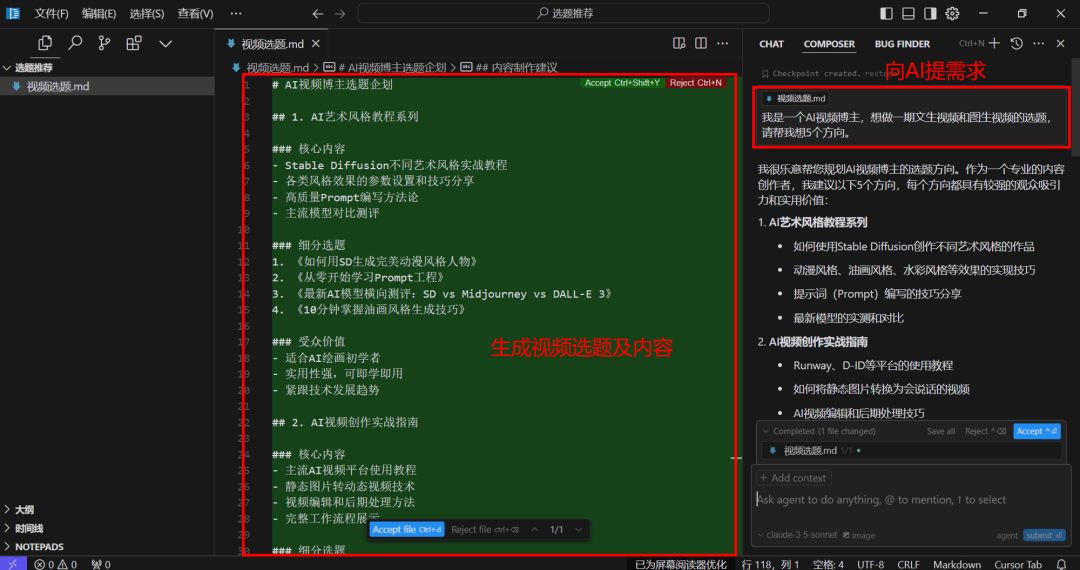Image resolution: width=1080 pixels, height=570 pixels.
Task: Click the blue Accept file button
Action: point(406,530)
